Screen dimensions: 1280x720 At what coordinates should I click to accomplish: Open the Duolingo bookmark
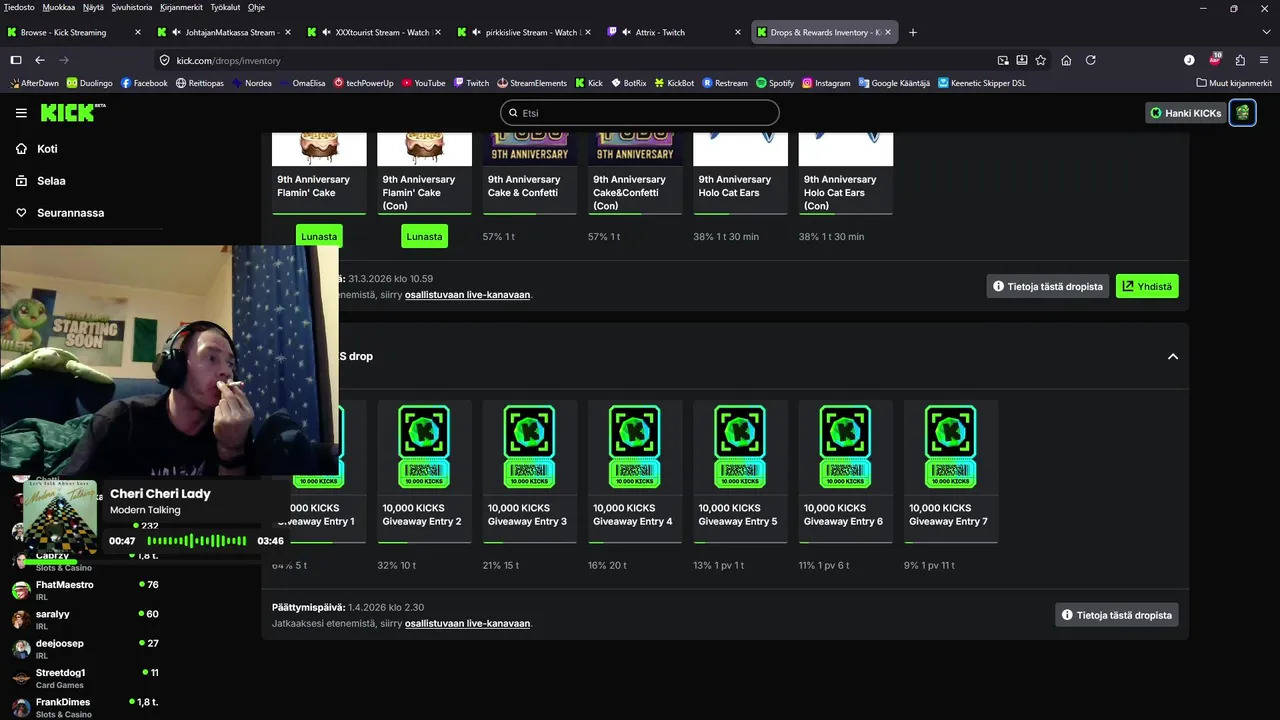click(90, 83)
